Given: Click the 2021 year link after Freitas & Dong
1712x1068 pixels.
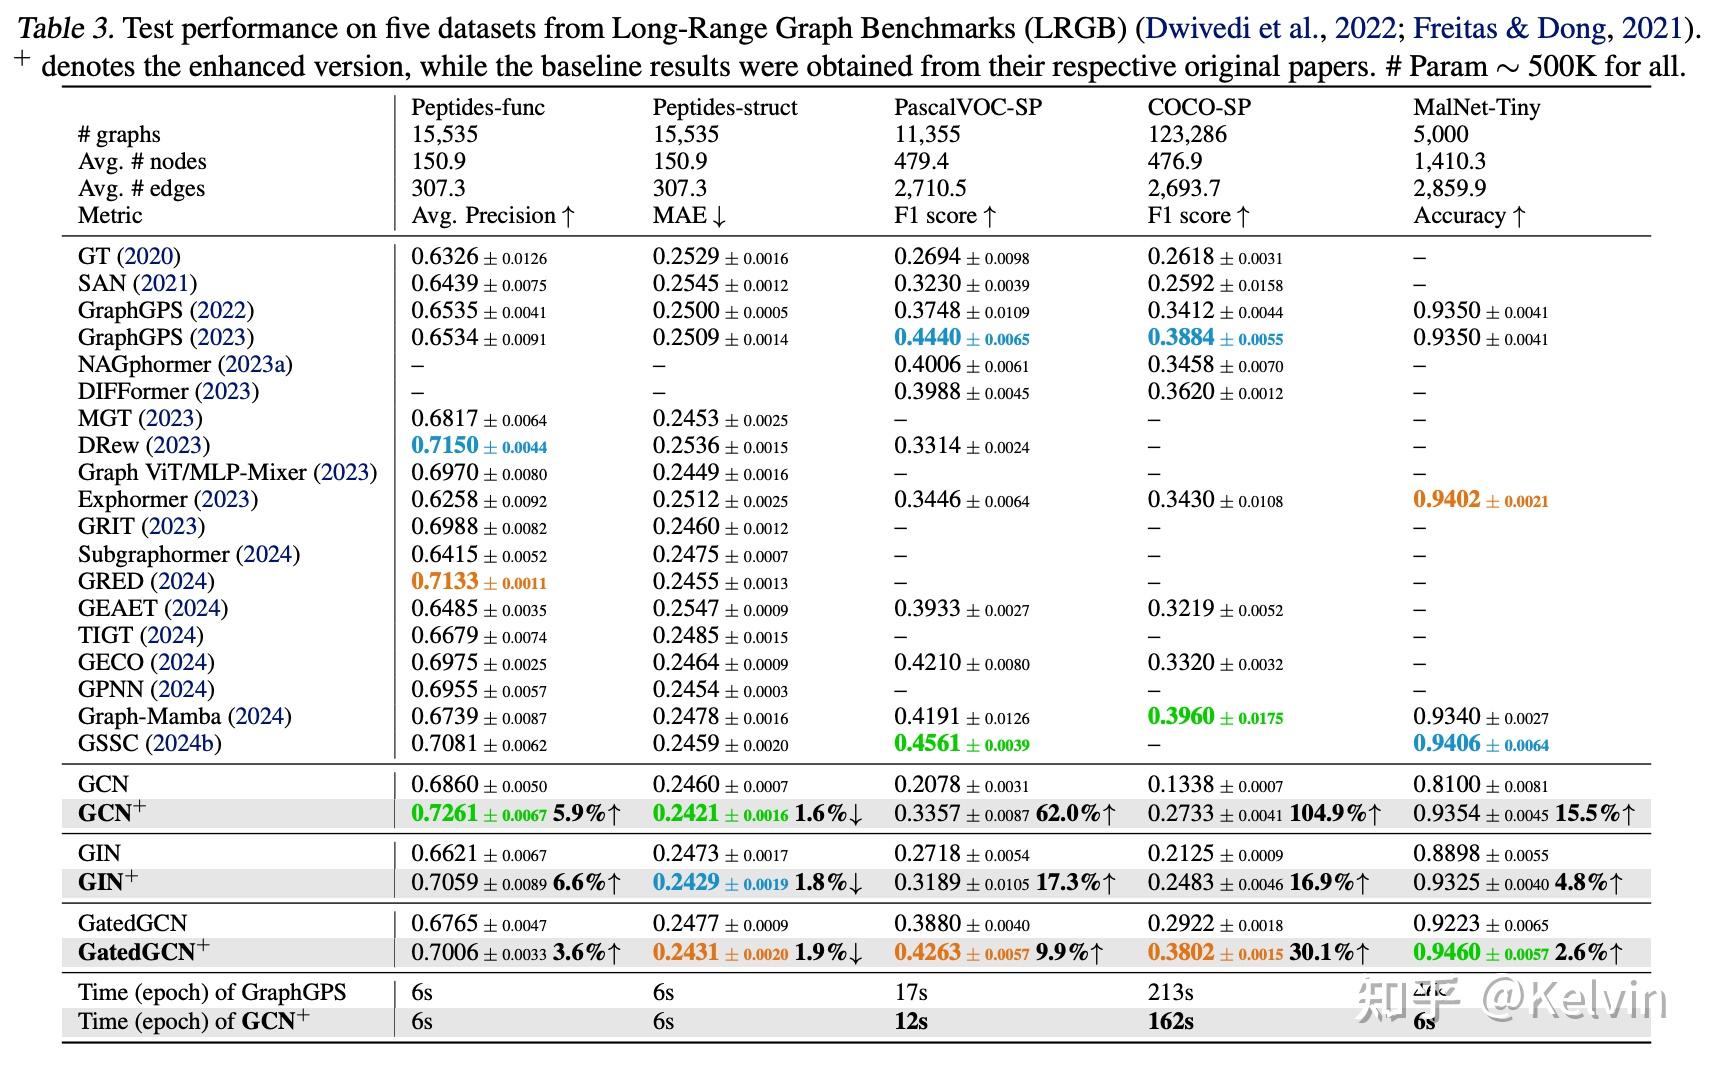Looking at the screenshot, I should coord(1650,28).
